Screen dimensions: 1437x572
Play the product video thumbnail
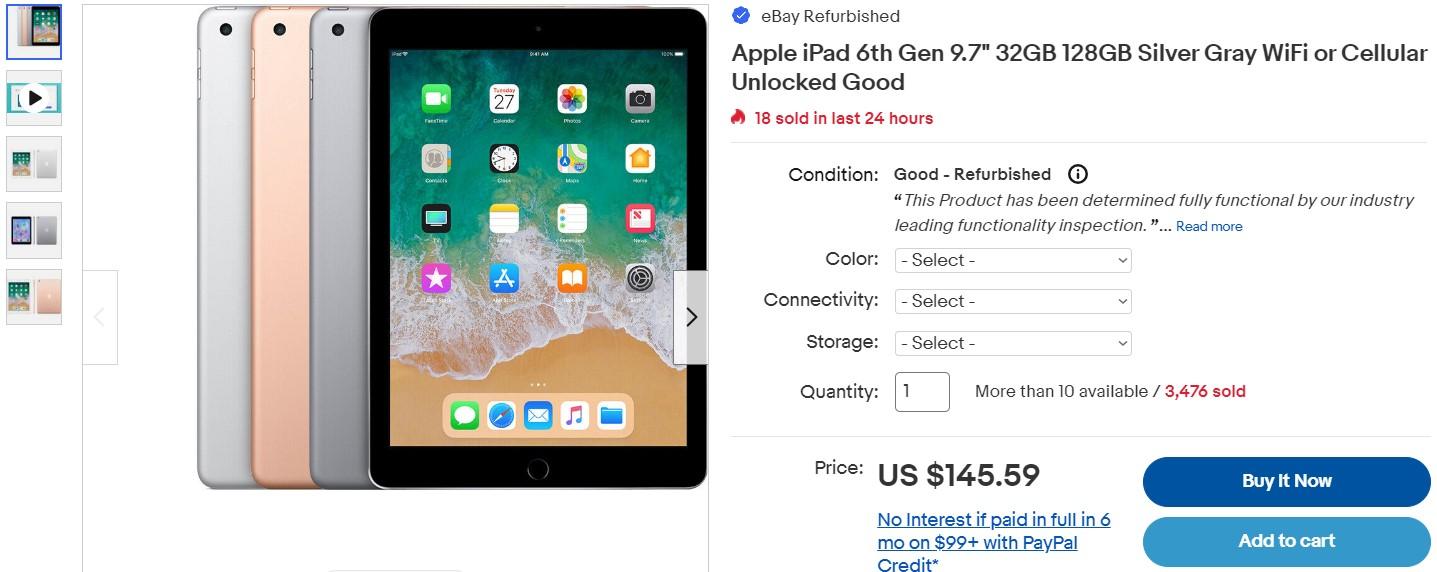coord(34,98)
